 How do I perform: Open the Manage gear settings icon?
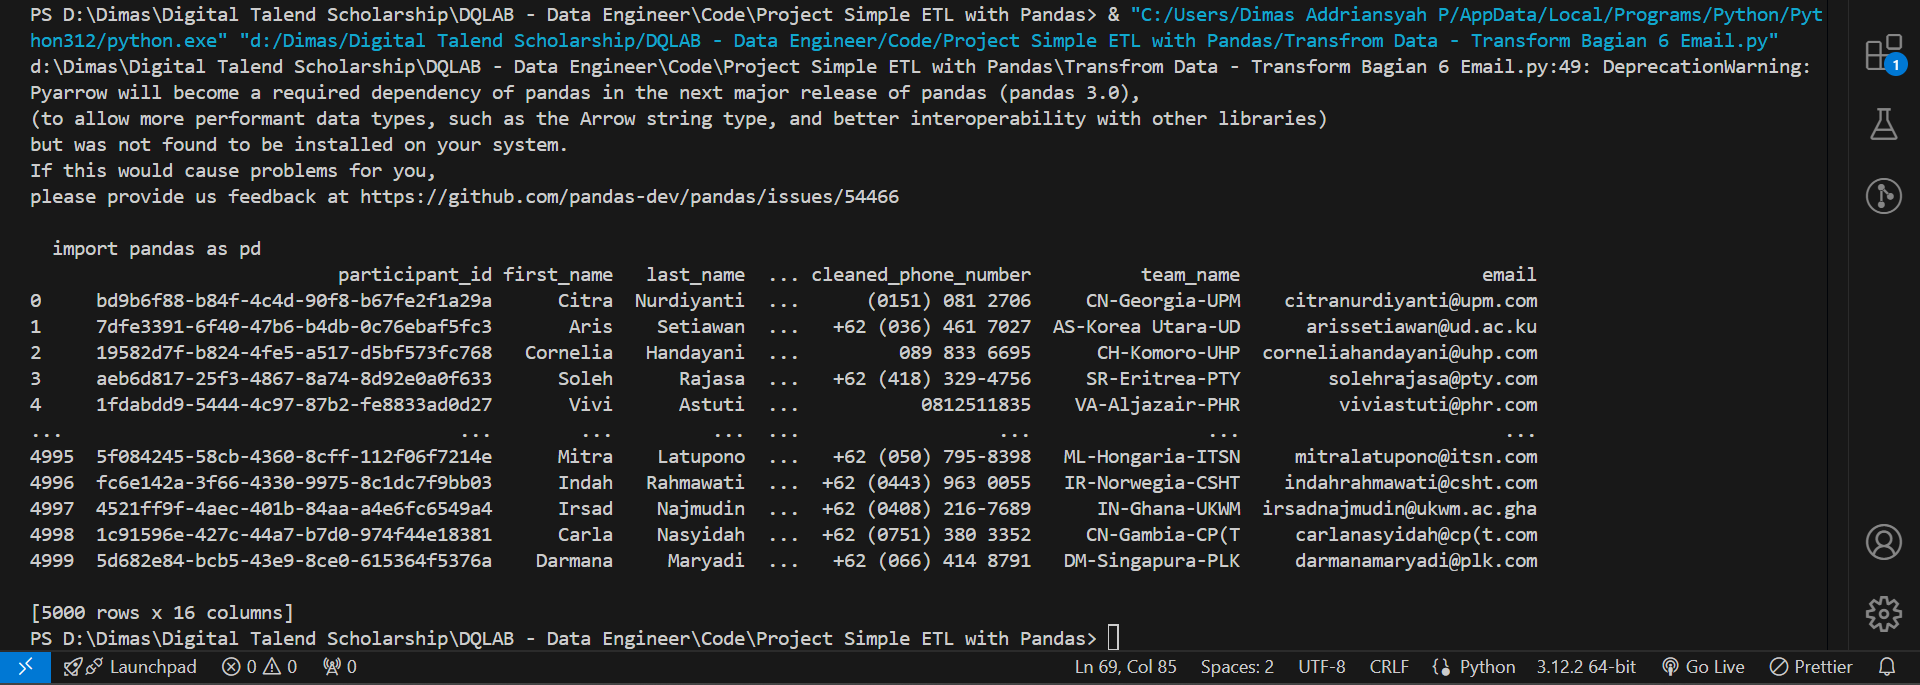click(1883, 613)
